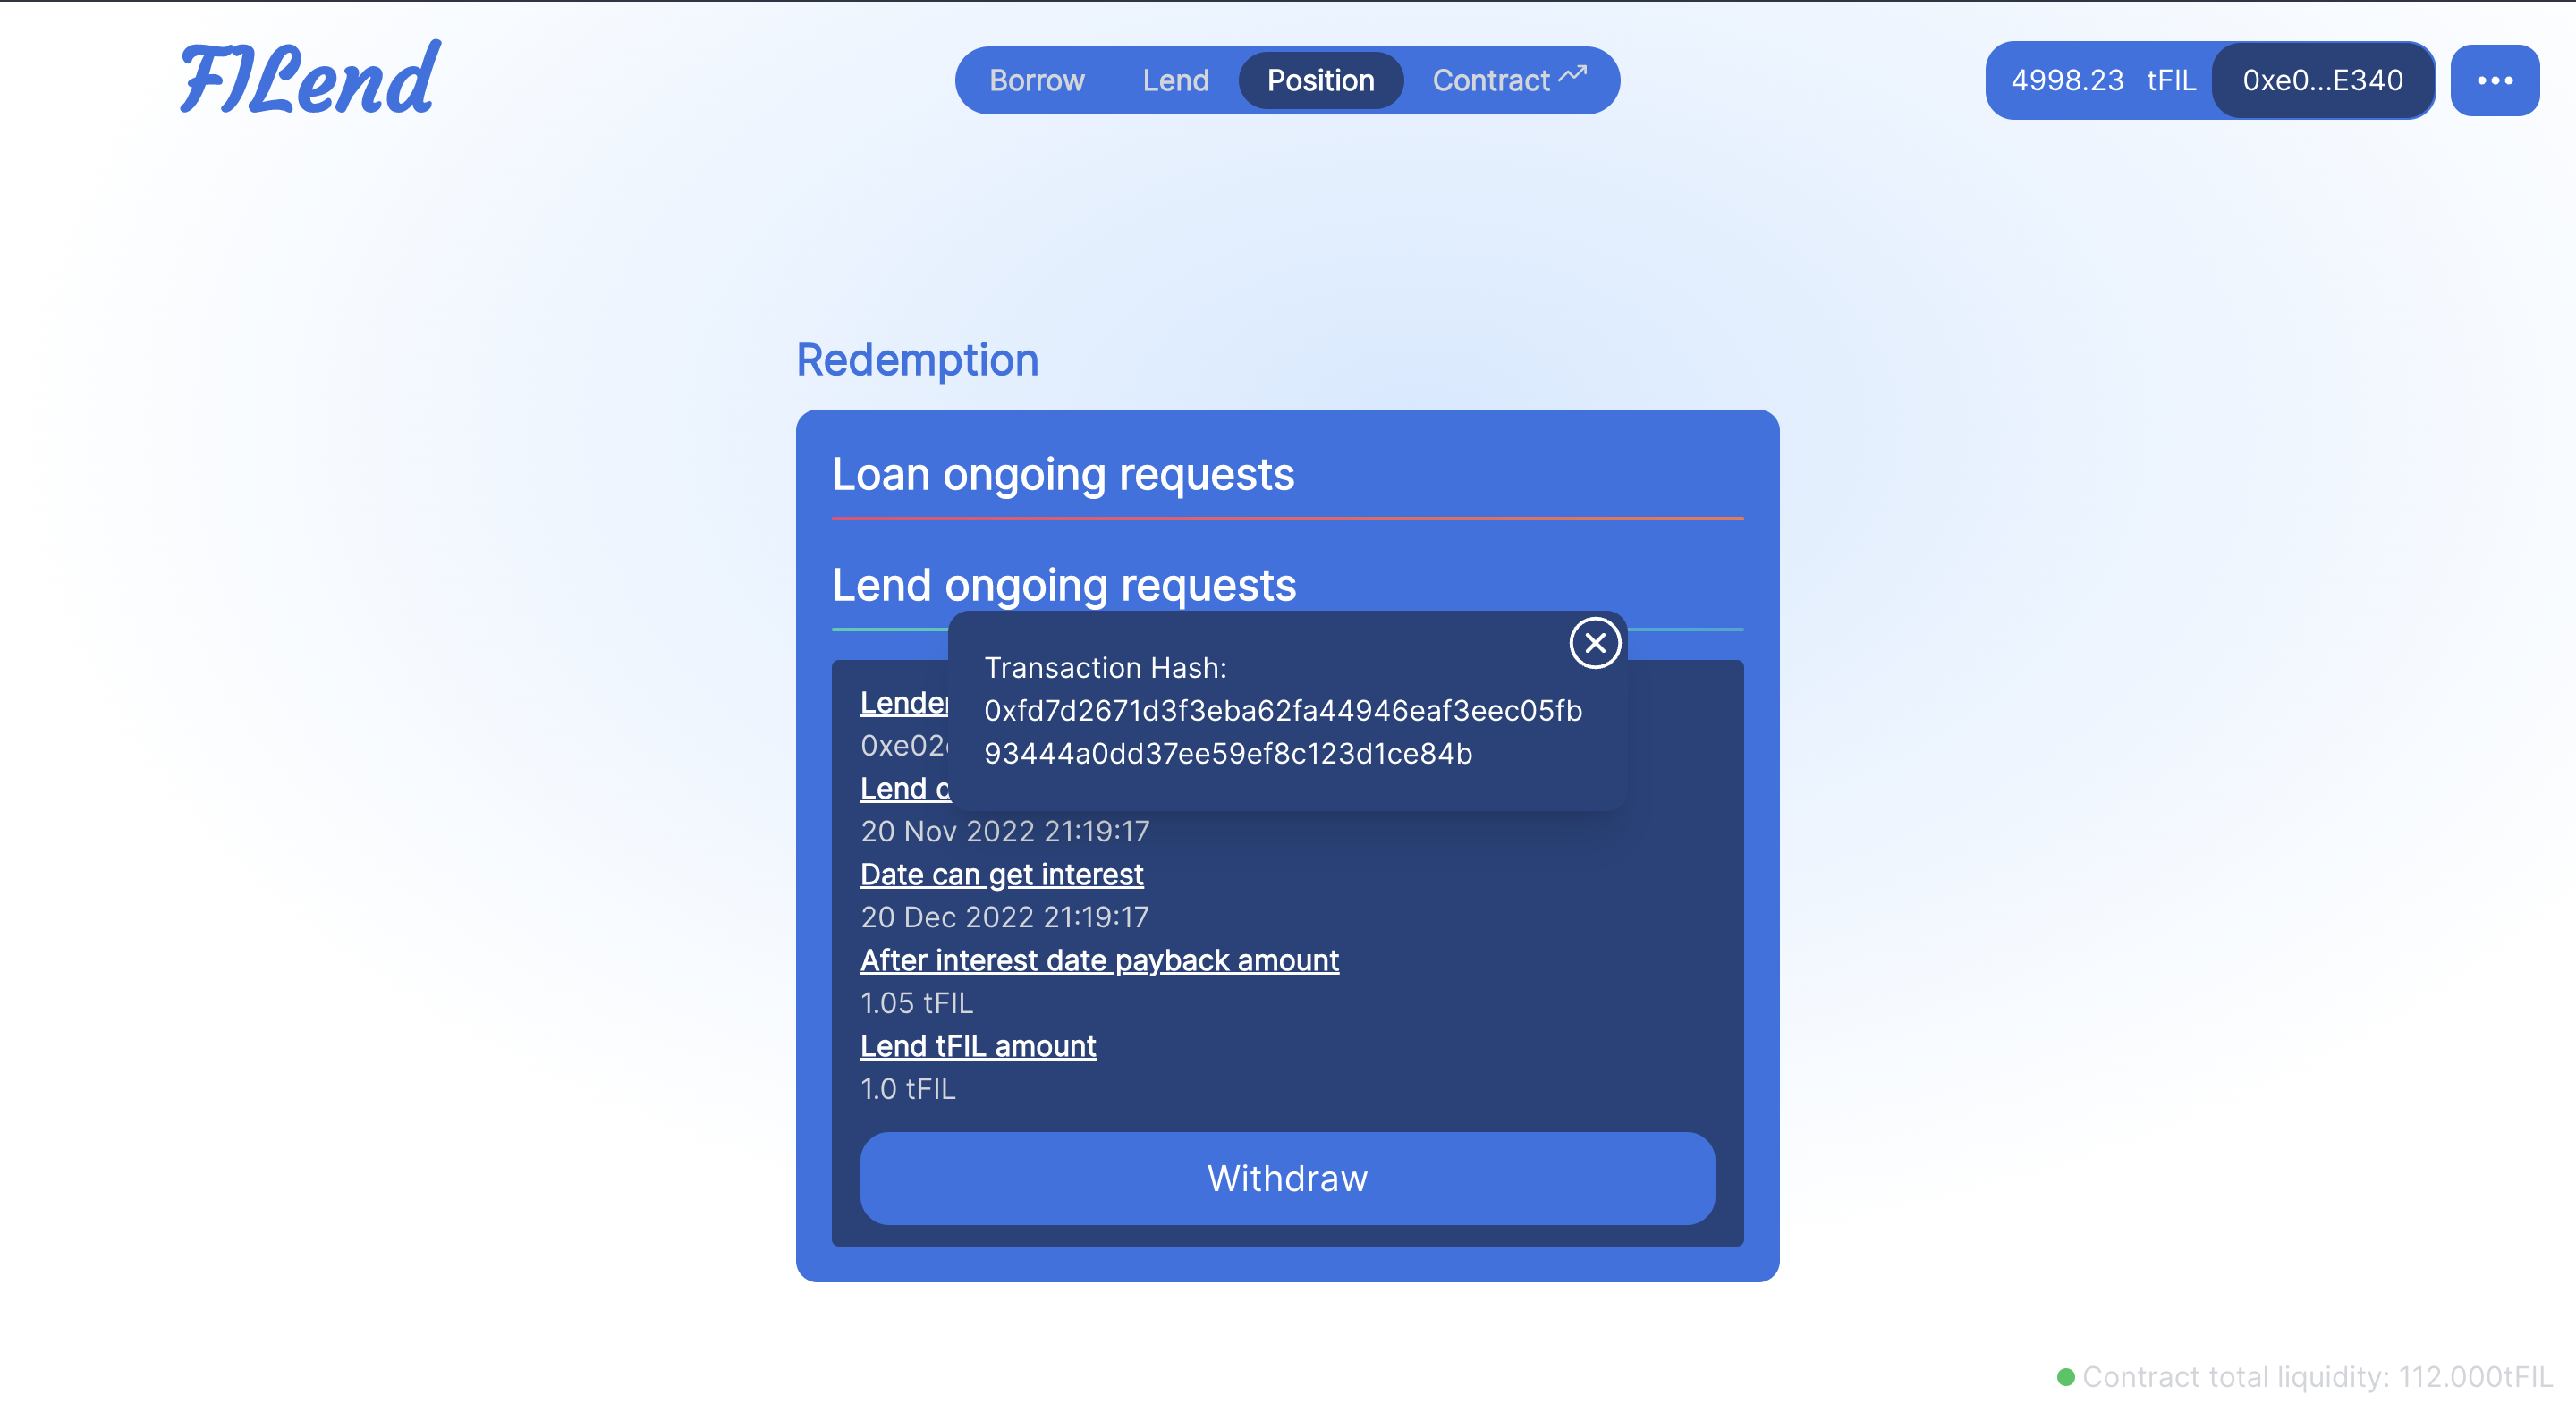This screenshot has width=2576, height=1420.
Task: Click the circular close button on popup
Action: 1591,642
